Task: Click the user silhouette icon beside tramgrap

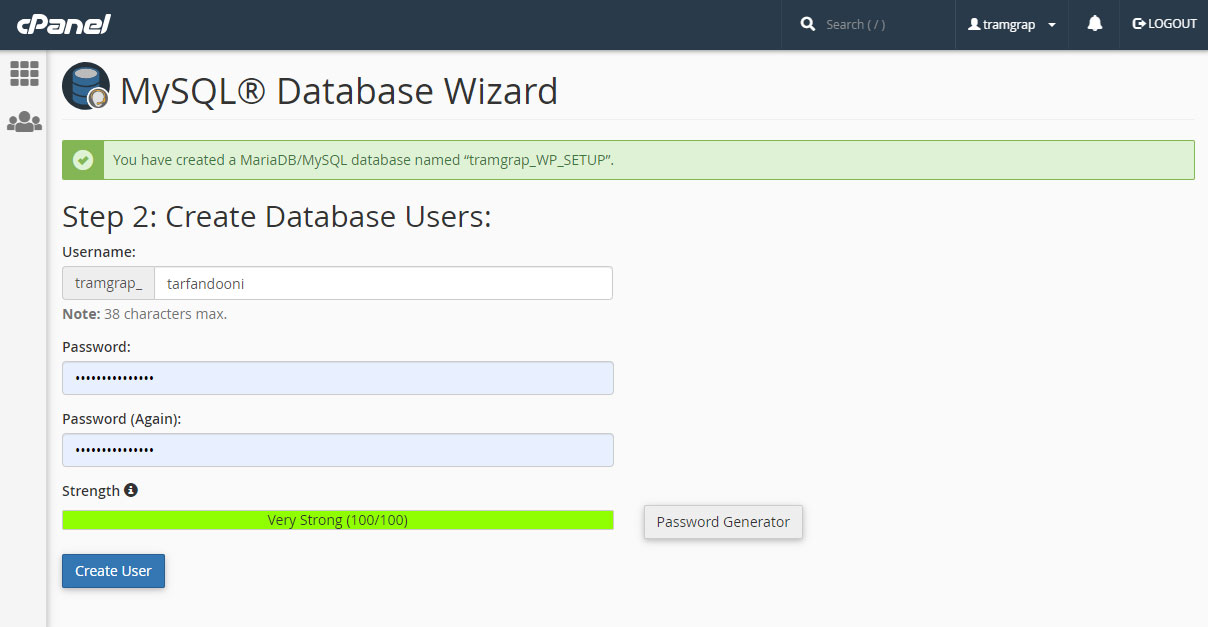Action: coord(974,25)
